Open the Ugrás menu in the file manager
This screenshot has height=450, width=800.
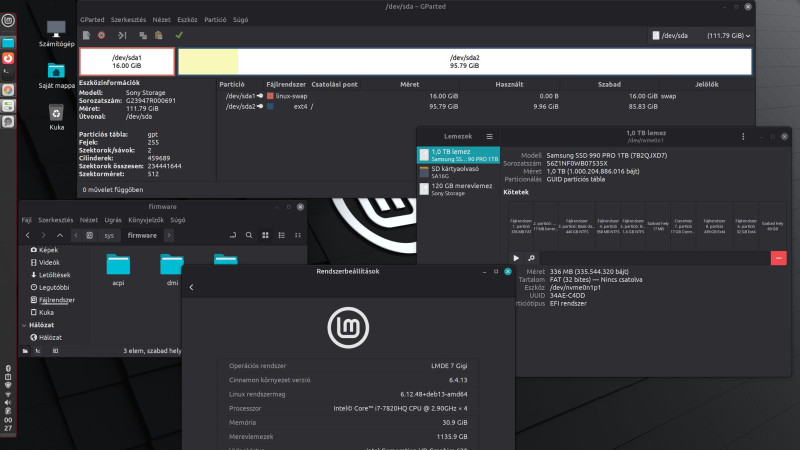point(113,220)
